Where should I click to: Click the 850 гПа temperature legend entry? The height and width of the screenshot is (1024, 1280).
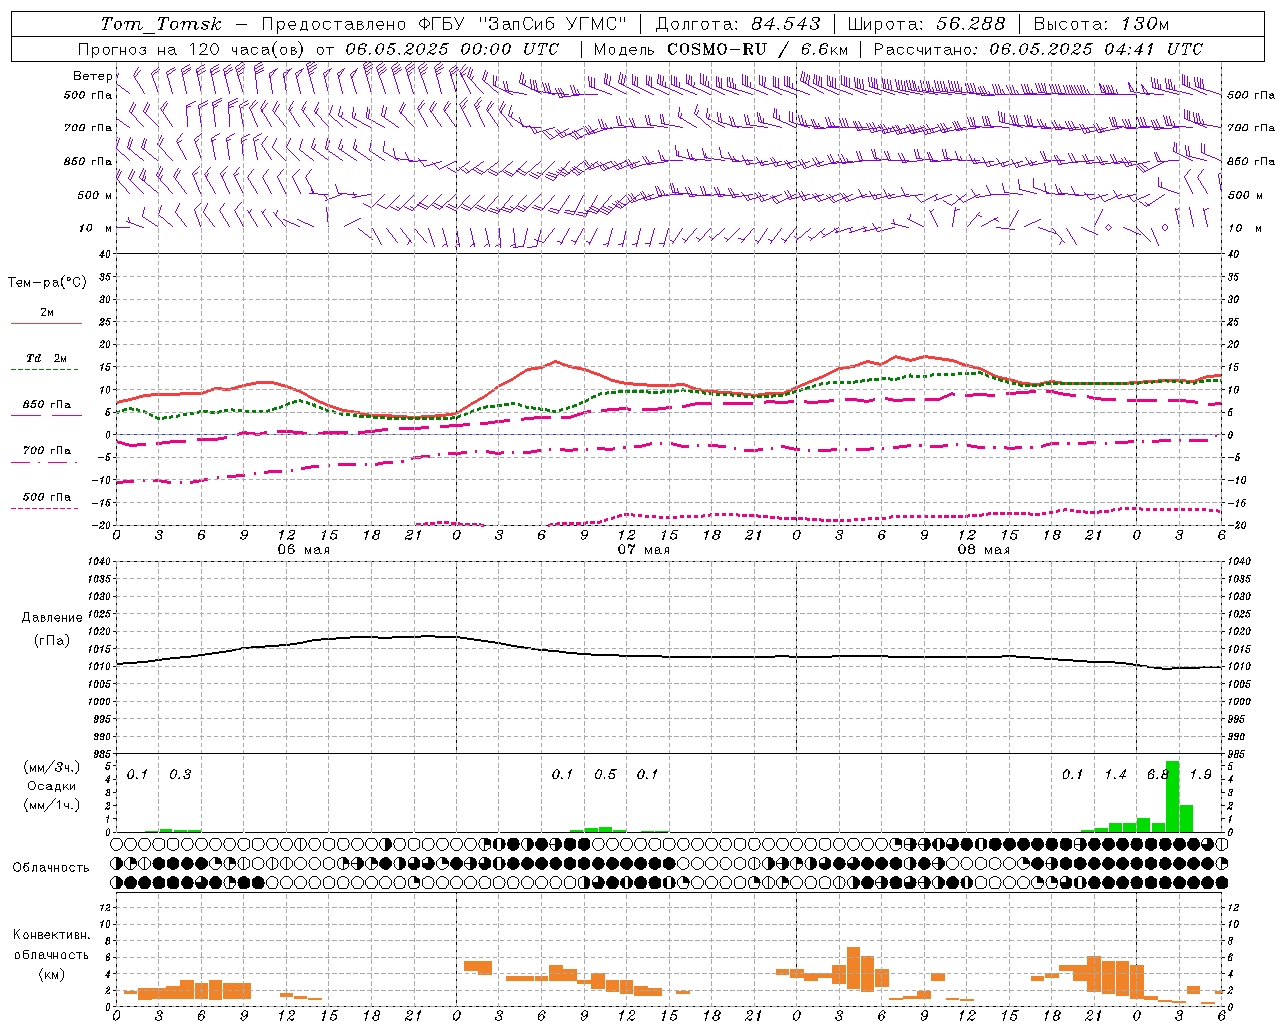pyautogui.click(x=47, y=405)
